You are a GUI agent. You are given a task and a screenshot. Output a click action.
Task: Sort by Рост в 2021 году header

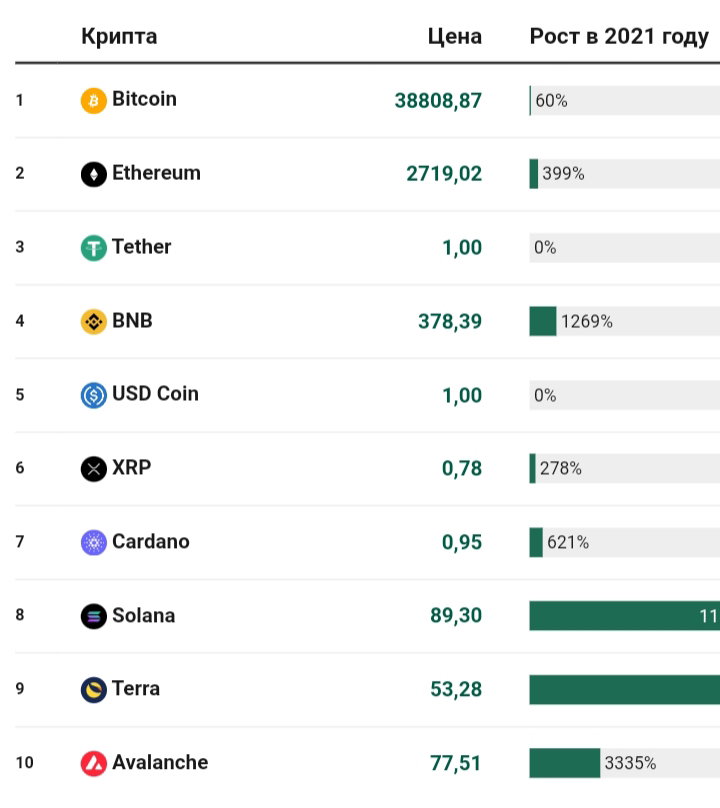tap(619, 37)
